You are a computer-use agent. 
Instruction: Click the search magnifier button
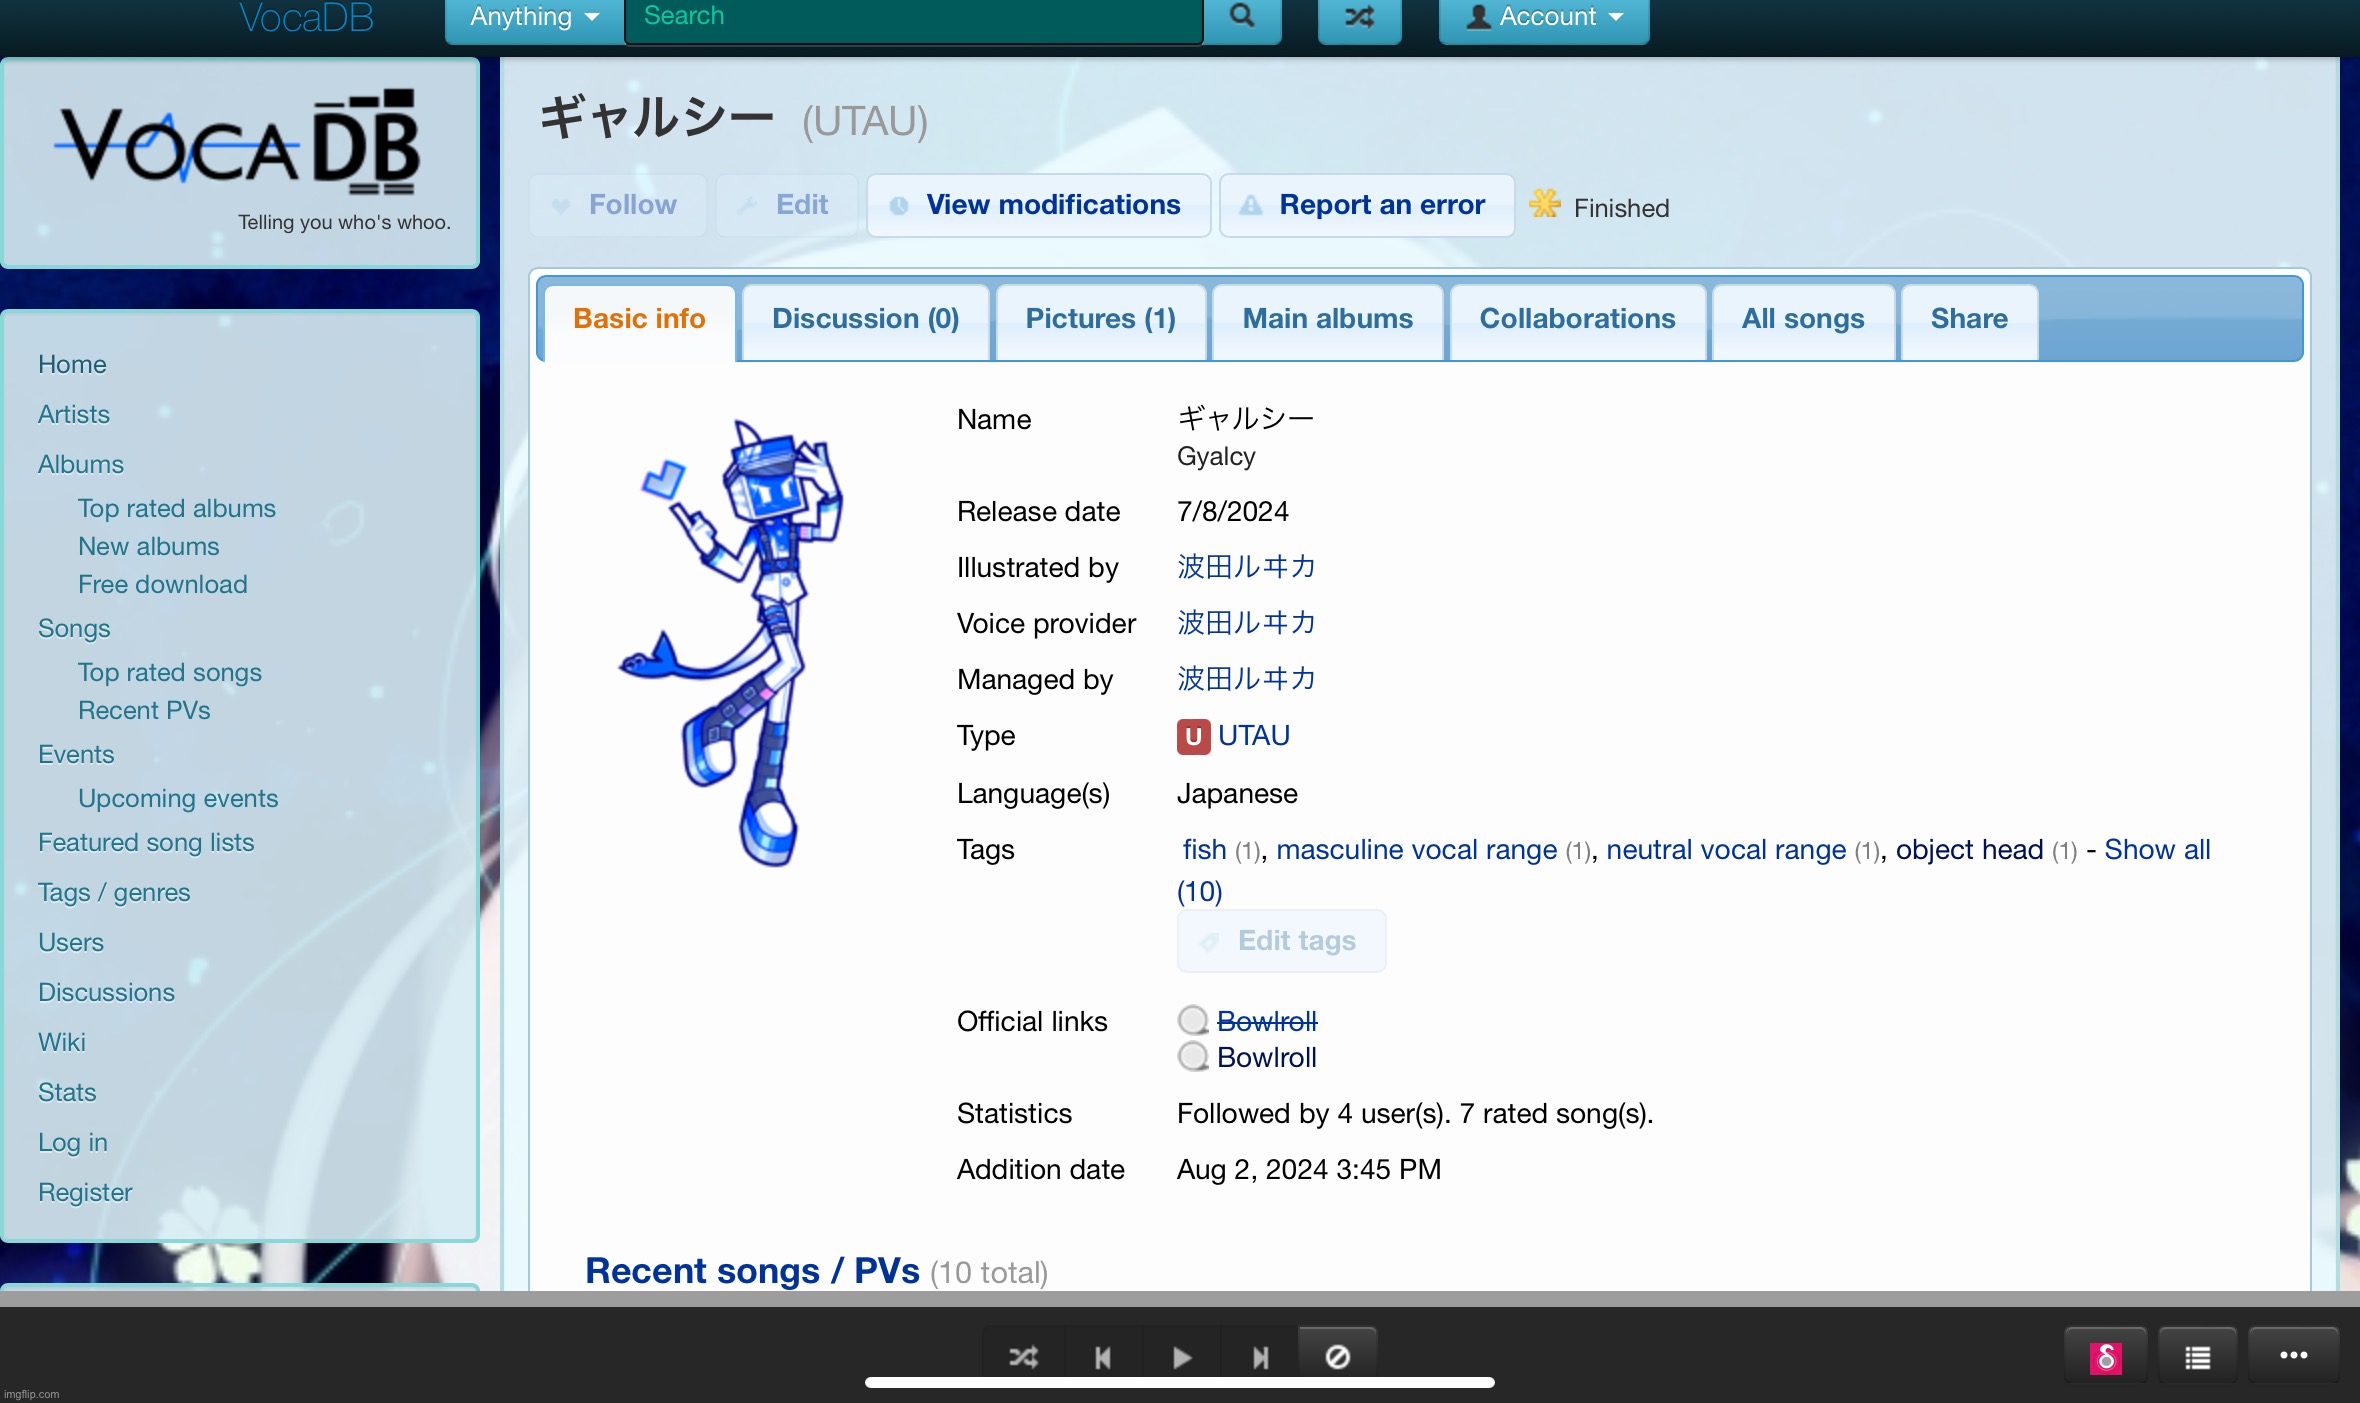coord(1241,18)
